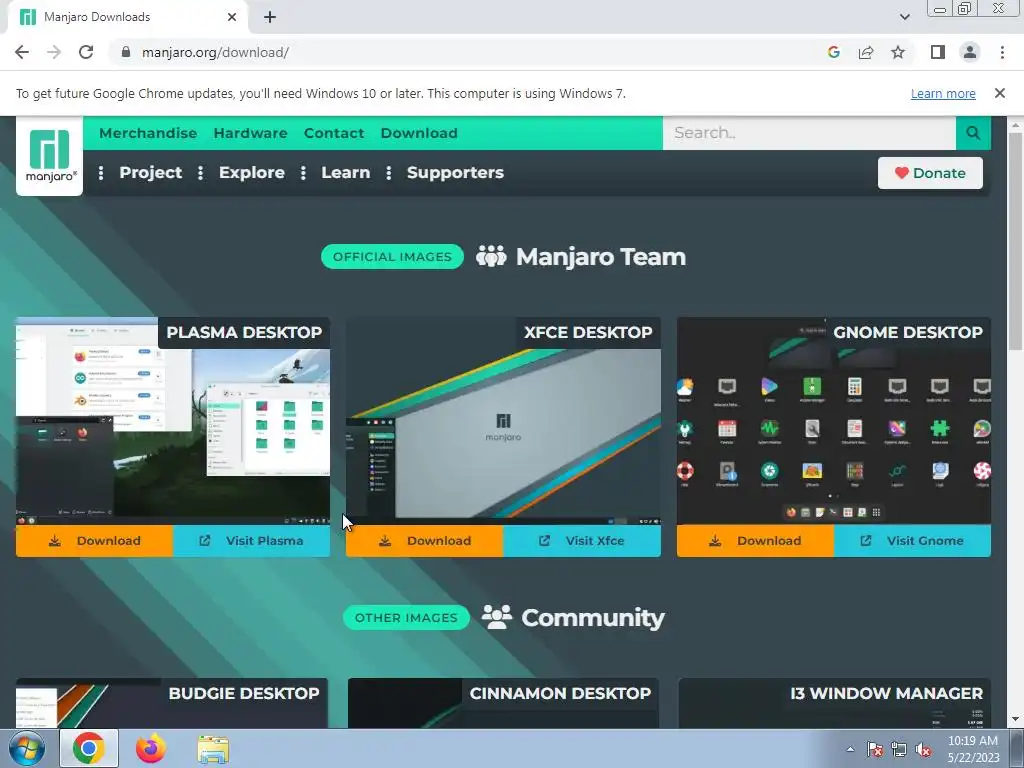Viewport: 1024px width, 768px height.
Task: Click the search magnifier button
Action: click(973, 133)
